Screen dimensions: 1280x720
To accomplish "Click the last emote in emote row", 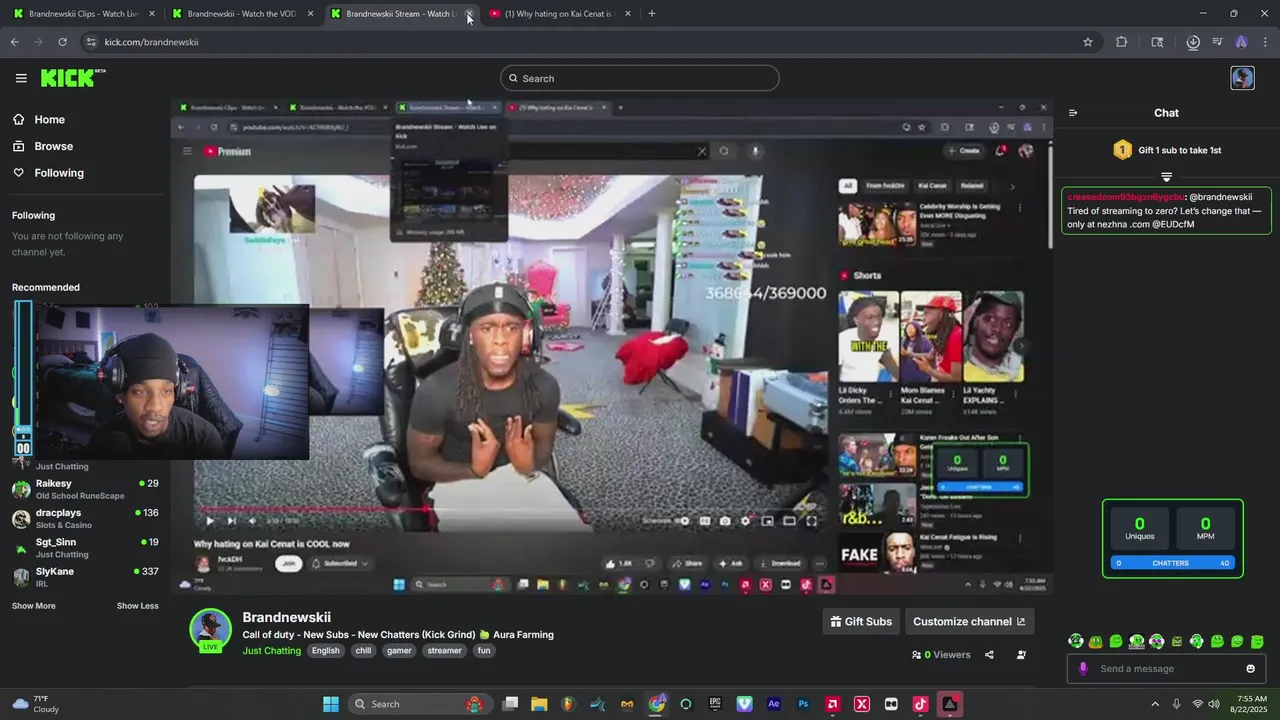I will click(x=1257, y=641).
